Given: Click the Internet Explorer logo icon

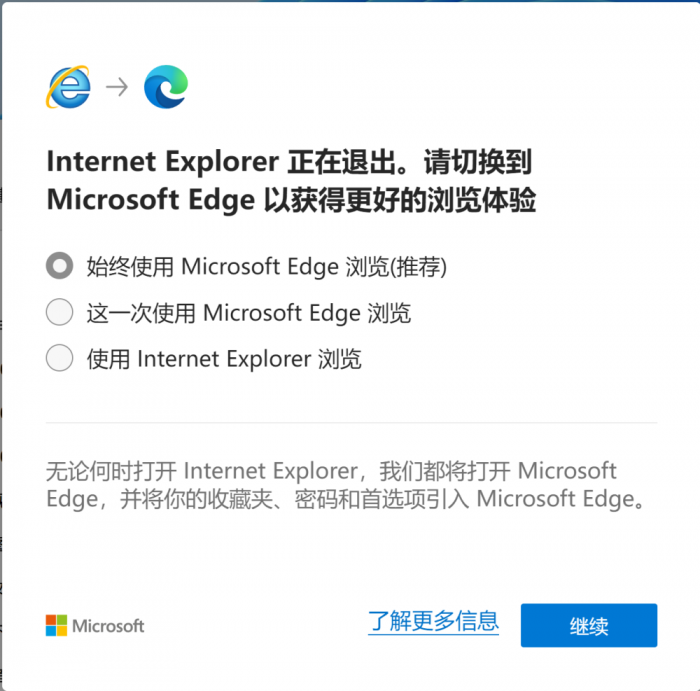Looking at the screenshot, I should coord(67,87).
